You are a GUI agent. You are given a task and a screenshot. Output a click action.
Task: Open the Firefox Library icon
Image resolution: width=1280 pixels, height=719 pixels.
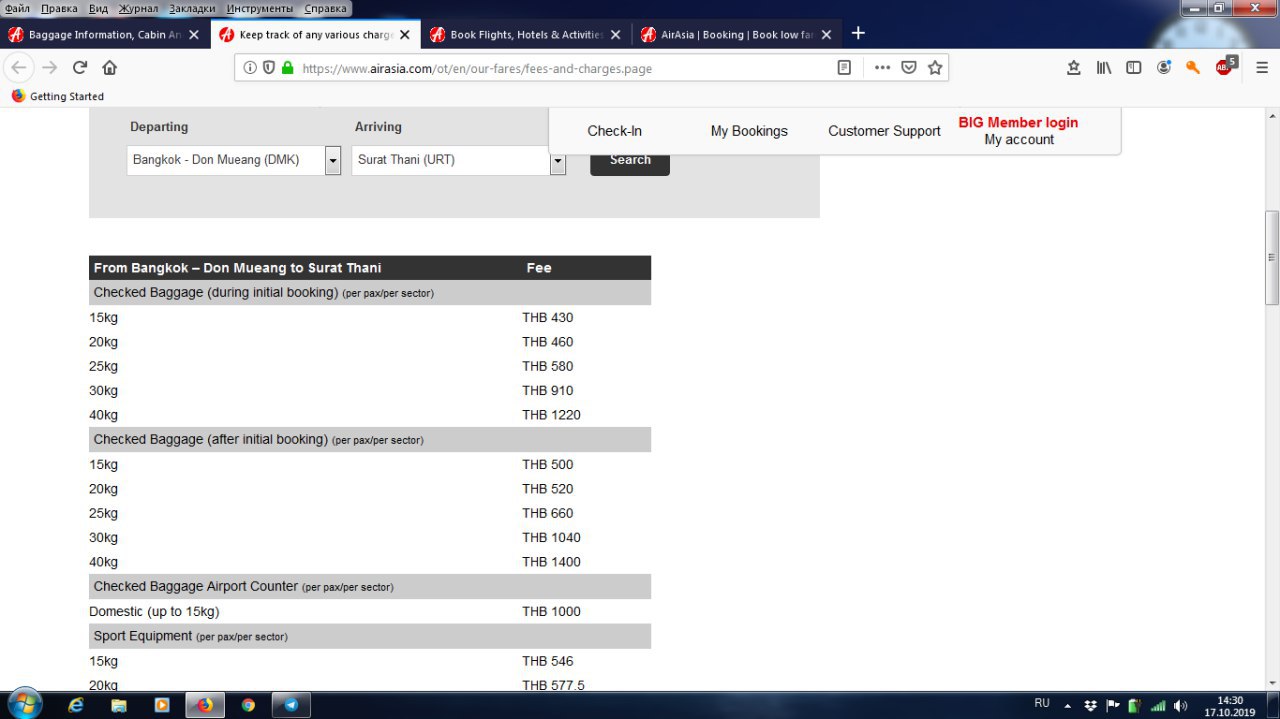(1104, 68)
